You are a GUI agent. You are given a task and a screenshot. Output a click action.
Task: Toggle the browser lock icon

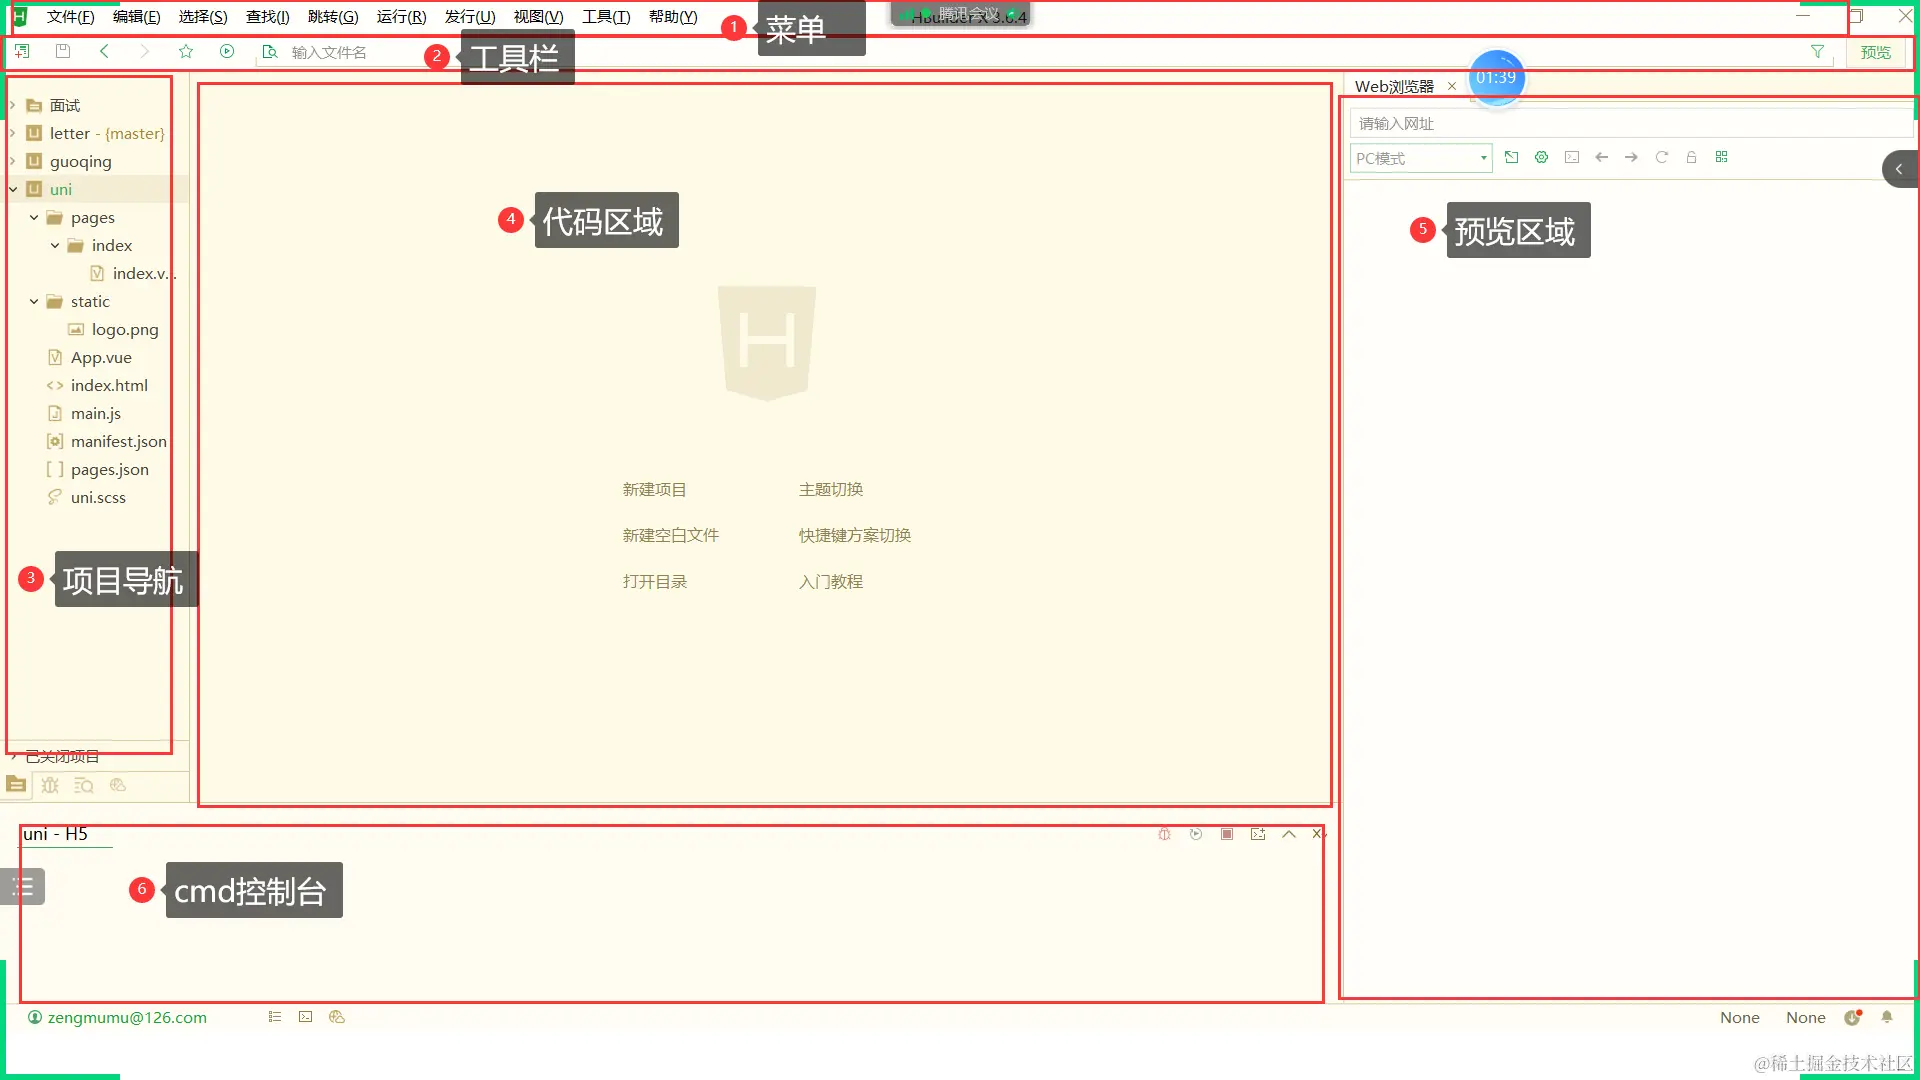click(x=1691, y=158)
